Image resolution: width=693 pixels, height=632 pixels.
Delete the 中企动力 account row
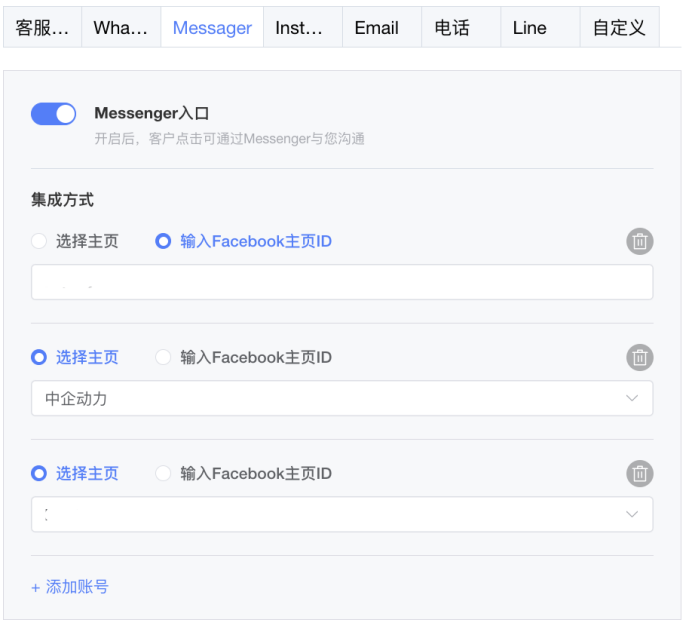pos(640,357)
